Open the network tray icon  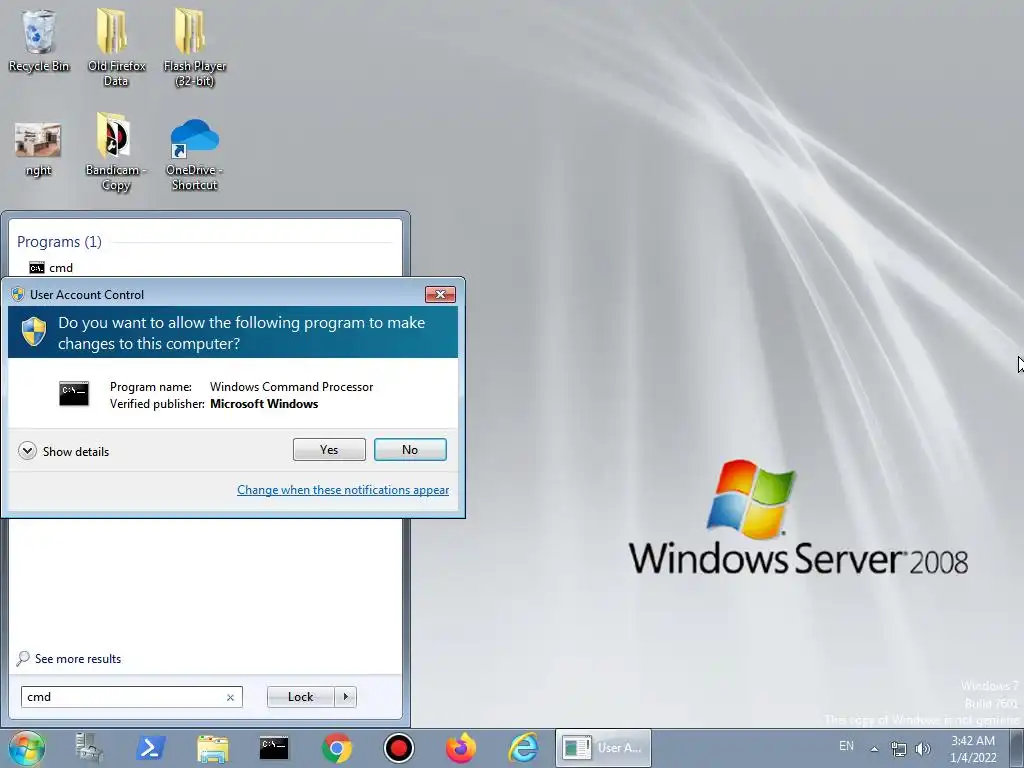[899, 749]
